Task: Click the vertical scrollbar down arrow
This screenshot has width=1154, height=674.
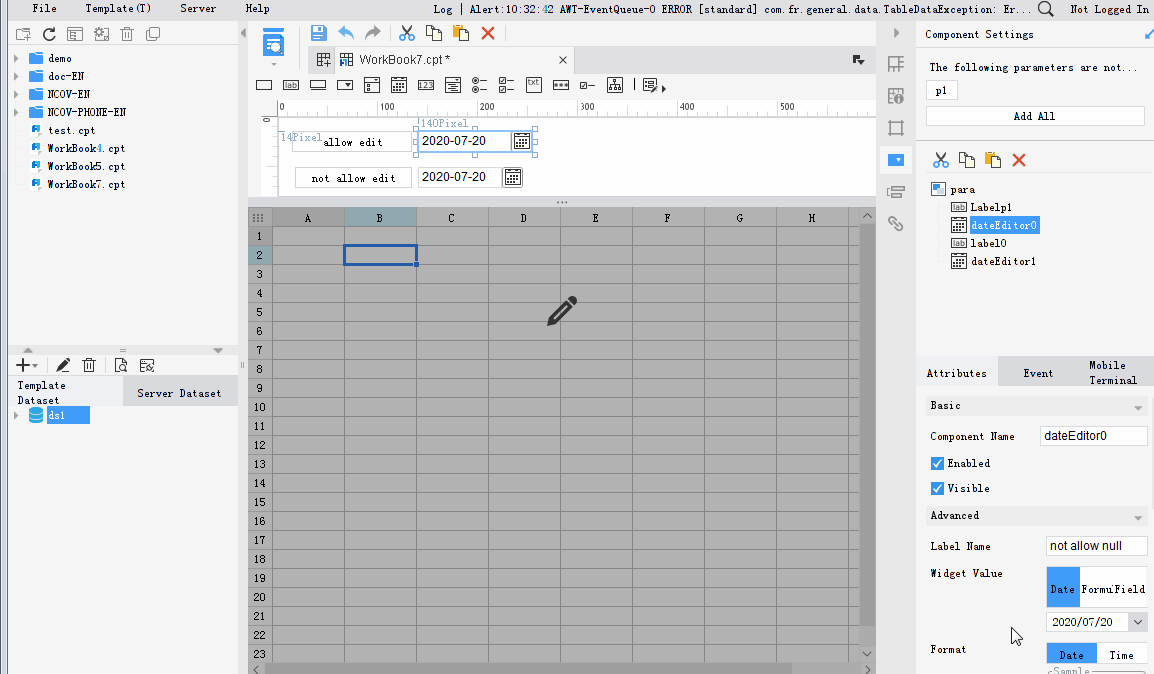Action: pyautogui.click(x=867, y=653)
